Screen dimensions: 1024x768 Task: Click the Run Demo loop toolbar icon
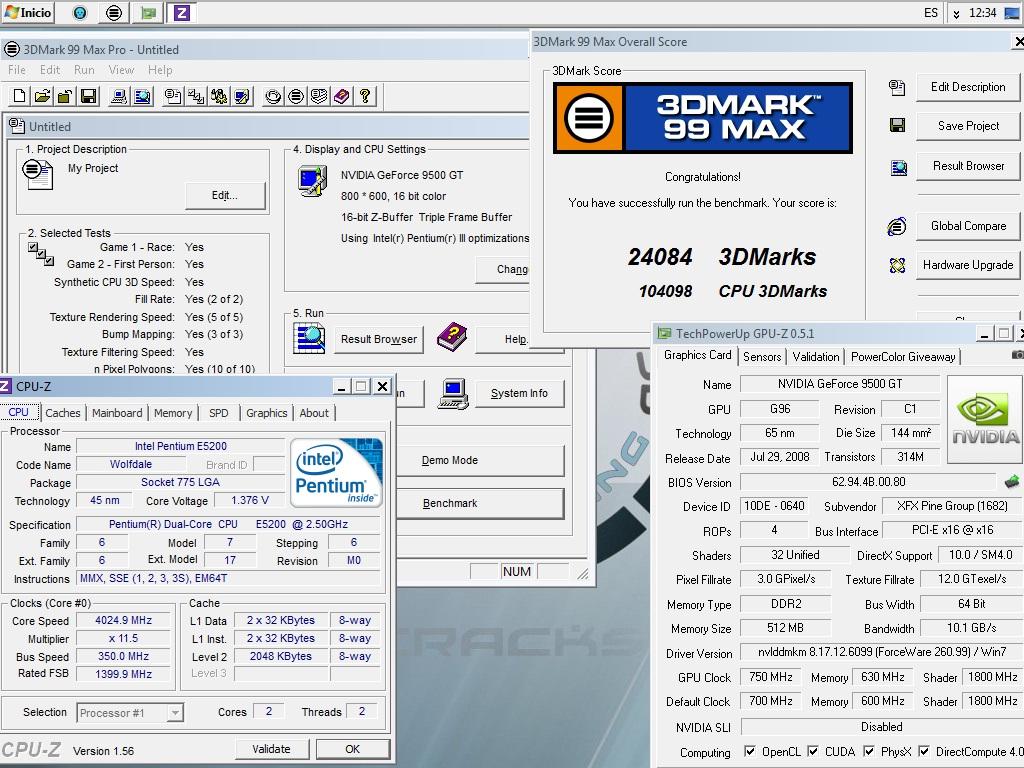273,97
